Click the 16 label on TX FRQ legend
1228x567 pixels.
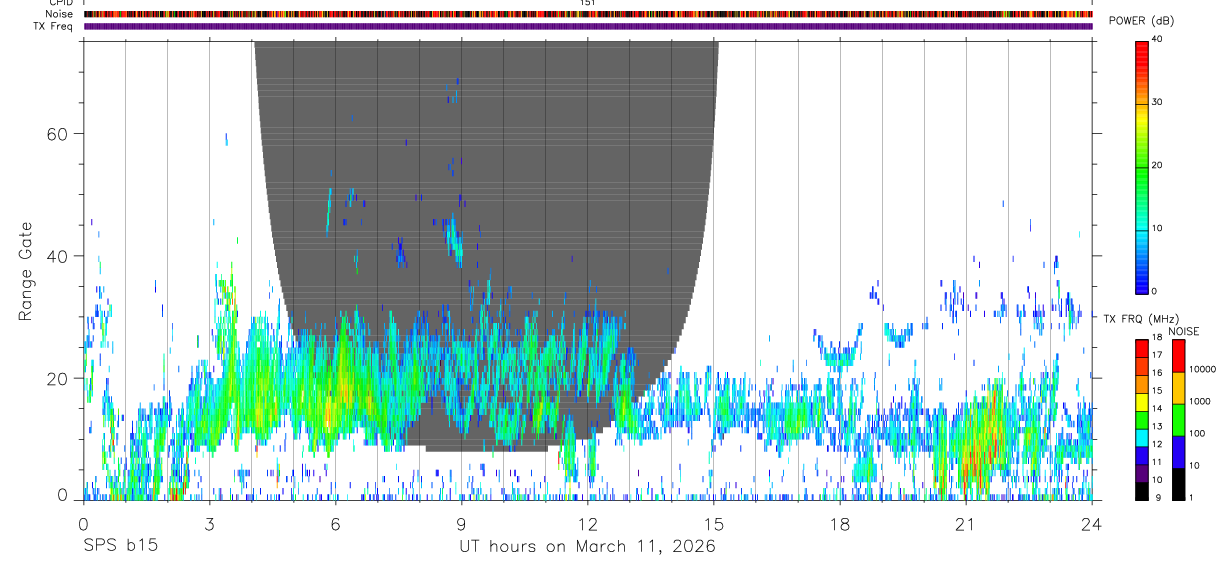coord(1156,373)
